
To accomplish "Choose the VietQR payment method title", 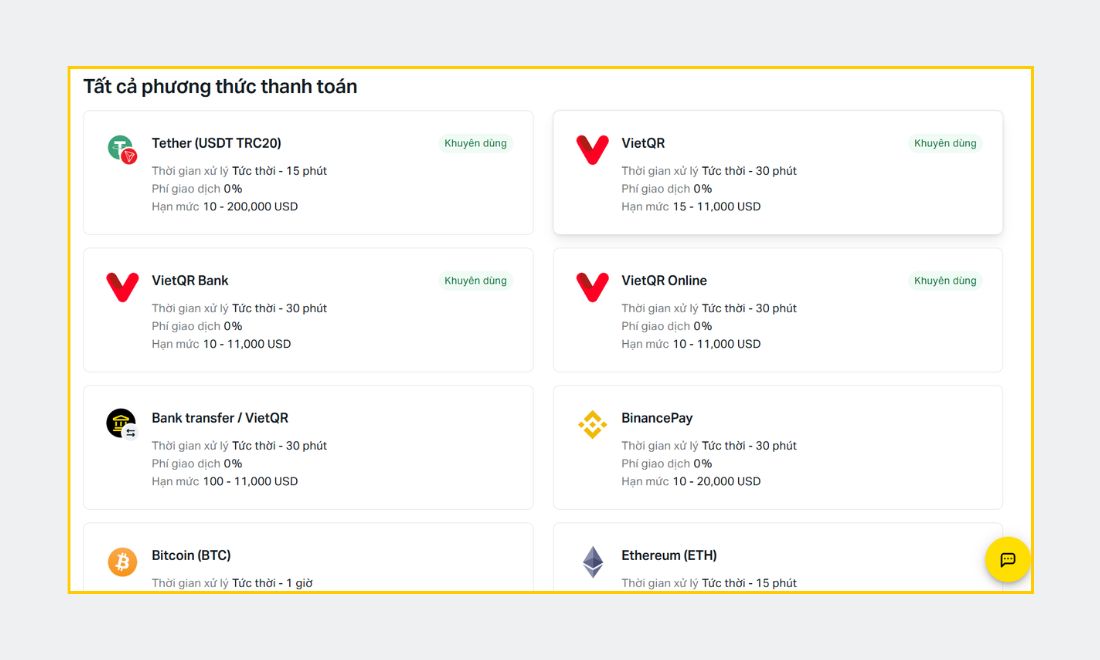I will pos(643,143).
